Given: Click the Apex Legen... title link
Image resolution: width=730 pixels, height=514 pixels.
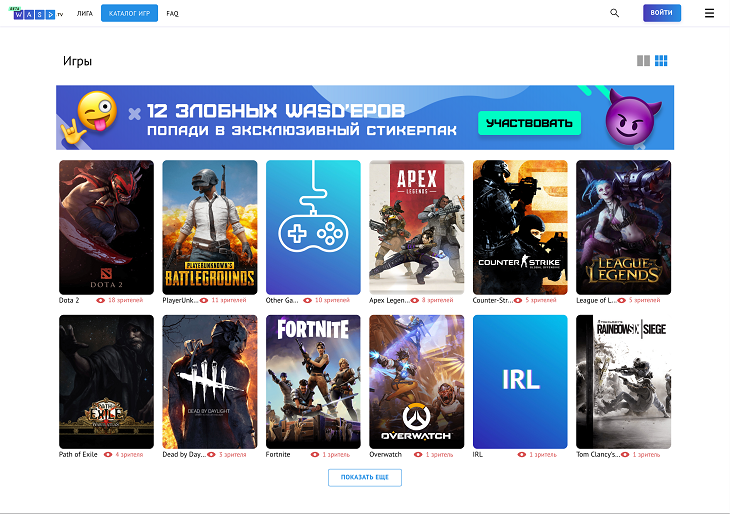Looking at the screenshot, I should click(389, 300).
